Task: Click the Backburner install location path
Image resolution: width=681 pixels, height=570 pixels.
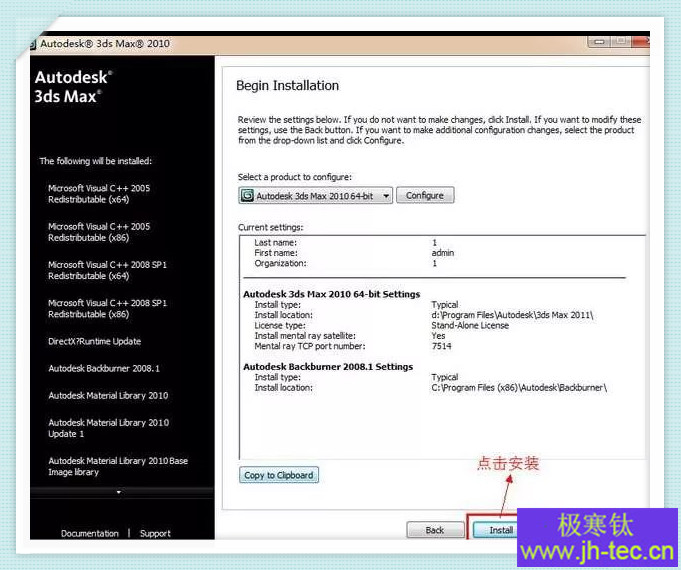Action: (519, 388)
